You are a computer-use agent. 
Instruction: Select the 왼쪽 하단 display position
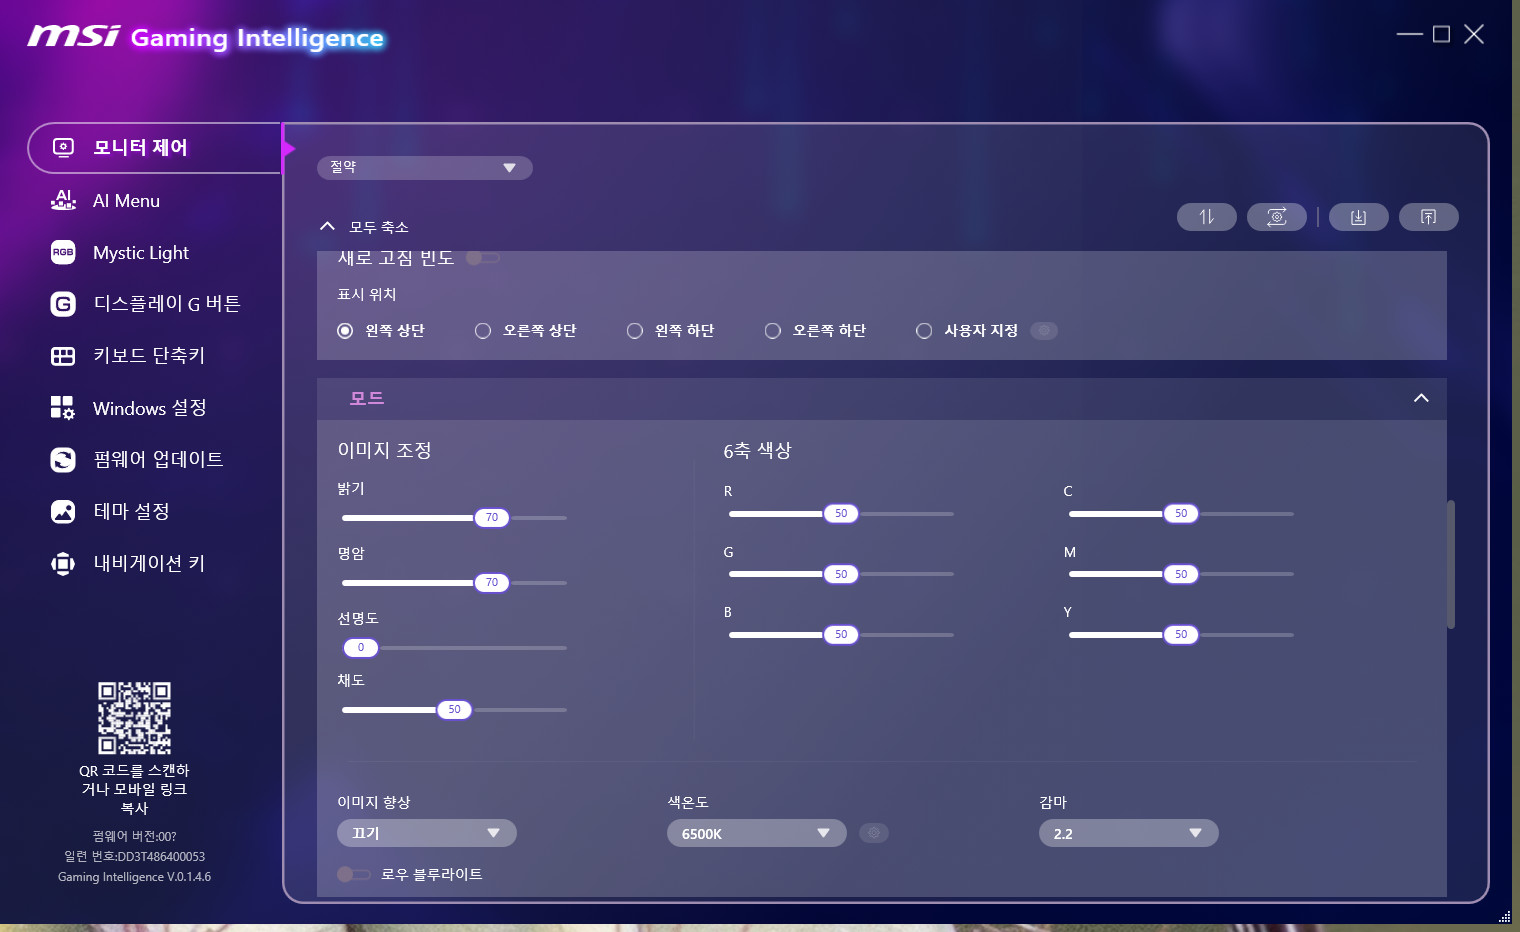635,331
